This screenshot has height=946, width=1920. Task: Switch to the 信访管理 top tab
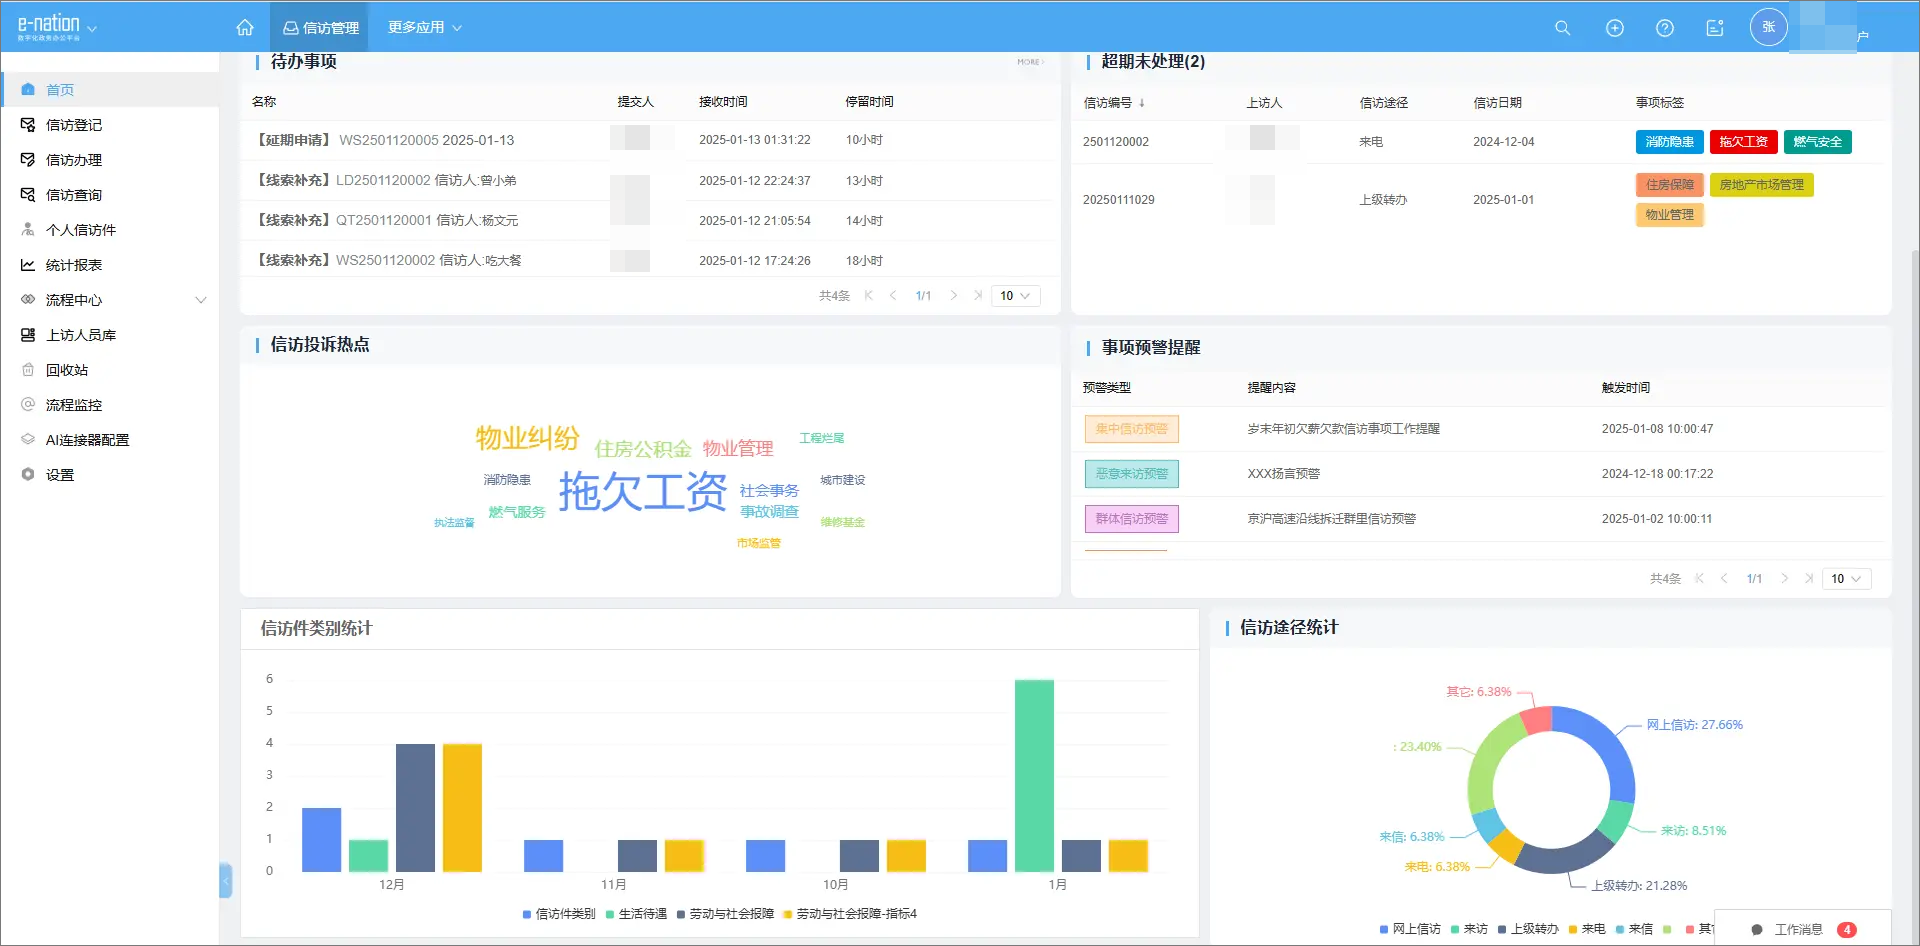pos(321,28)
